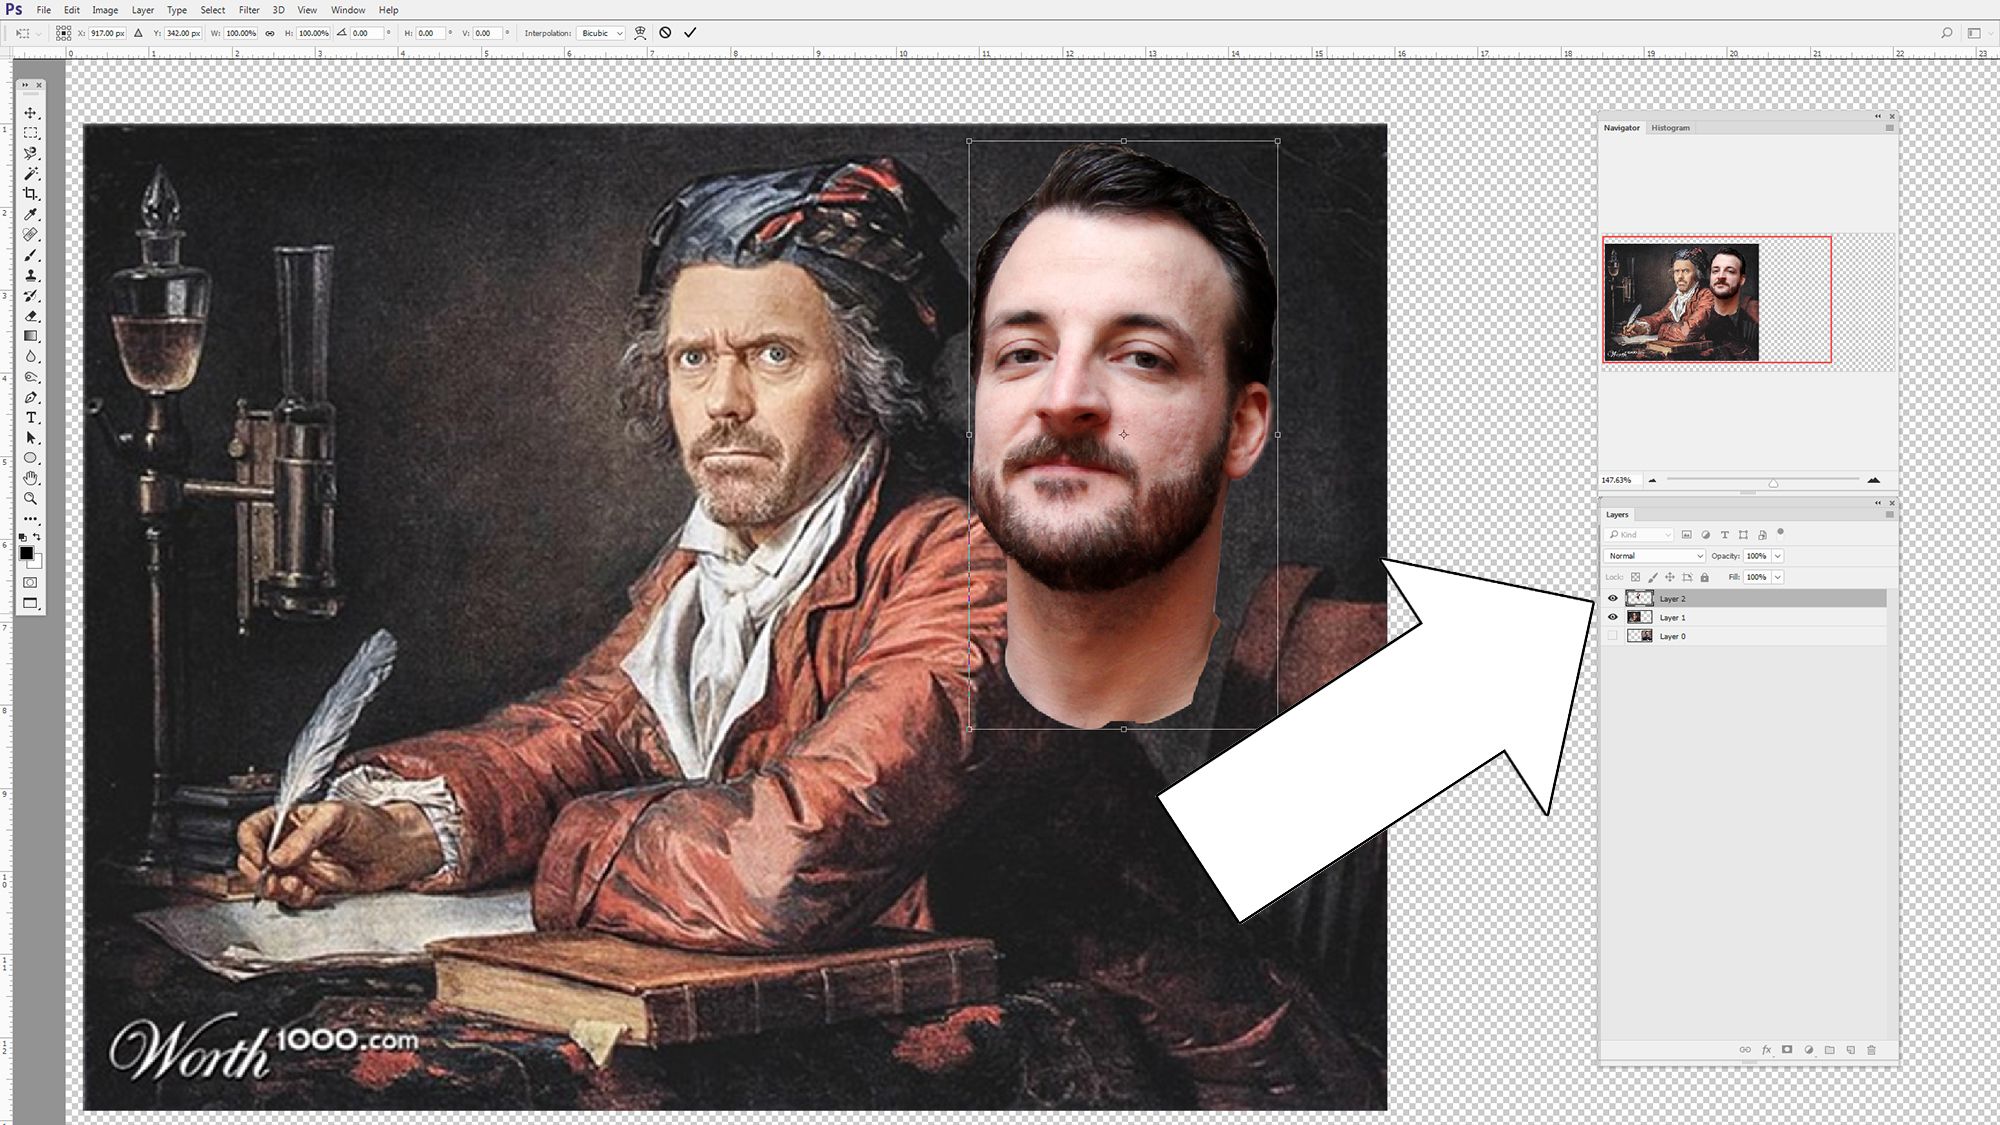Hide Layer 2 with eye icon
This screenshot has width=2000, height=1125.
1612,598
